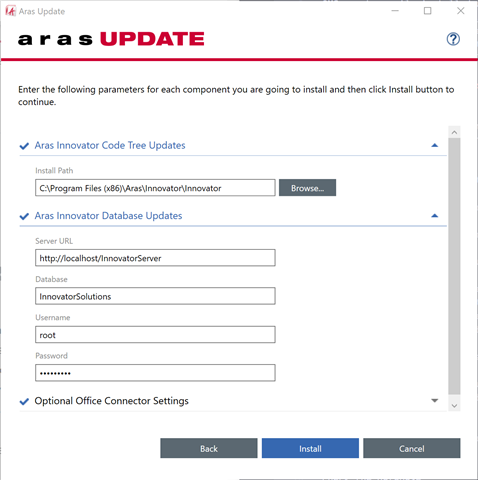The width and height of the screenshot is (478, 480).
Task: Cancel the Aras Update wizard
Action: click(x=412, y=448)
